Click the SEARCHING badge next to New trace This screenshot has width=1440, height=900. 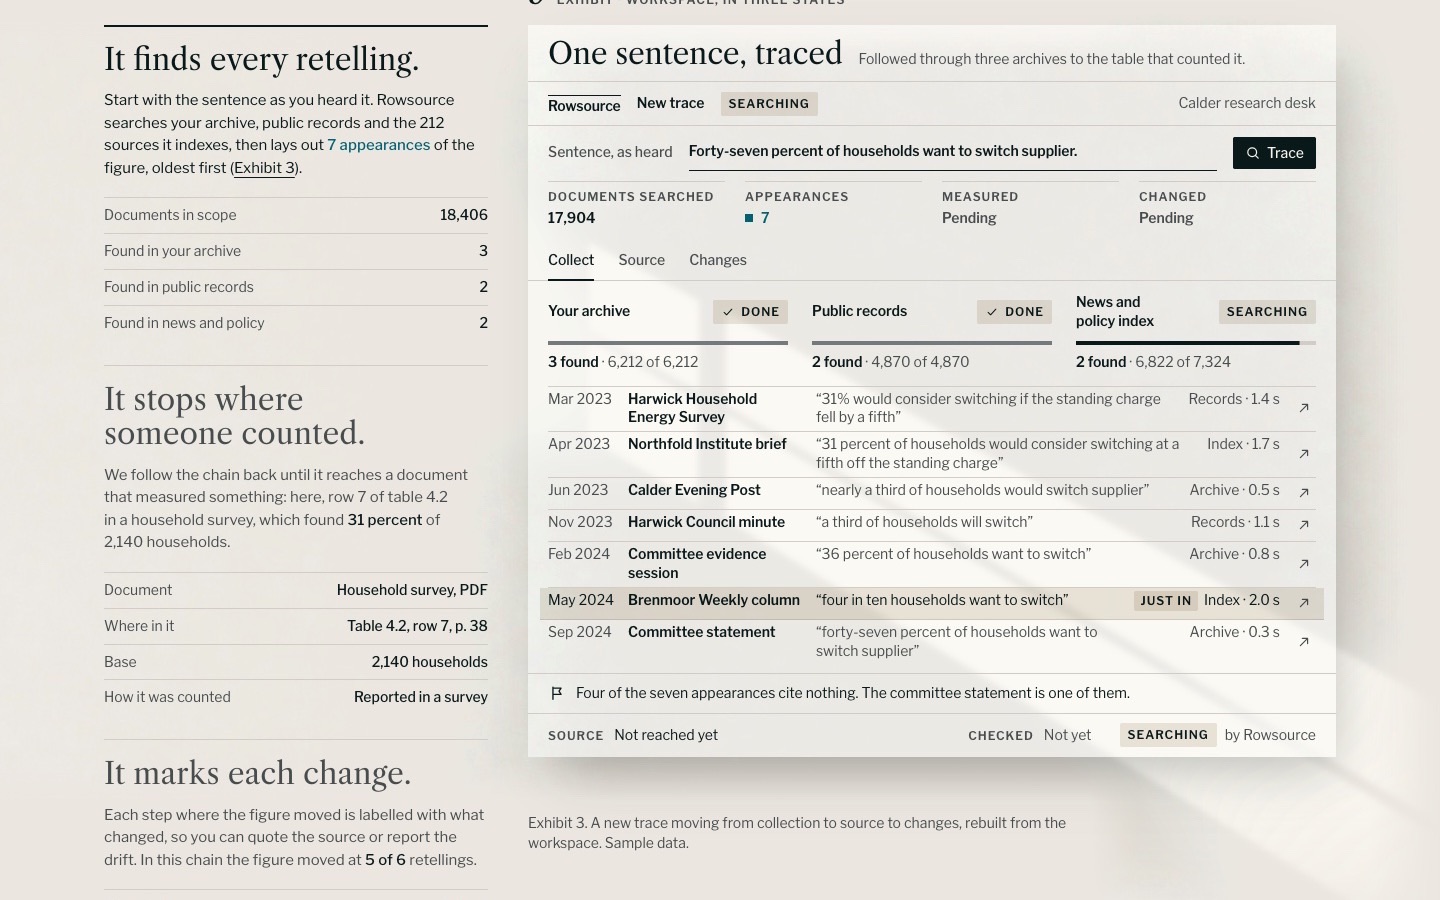click(x=769, y=104)
